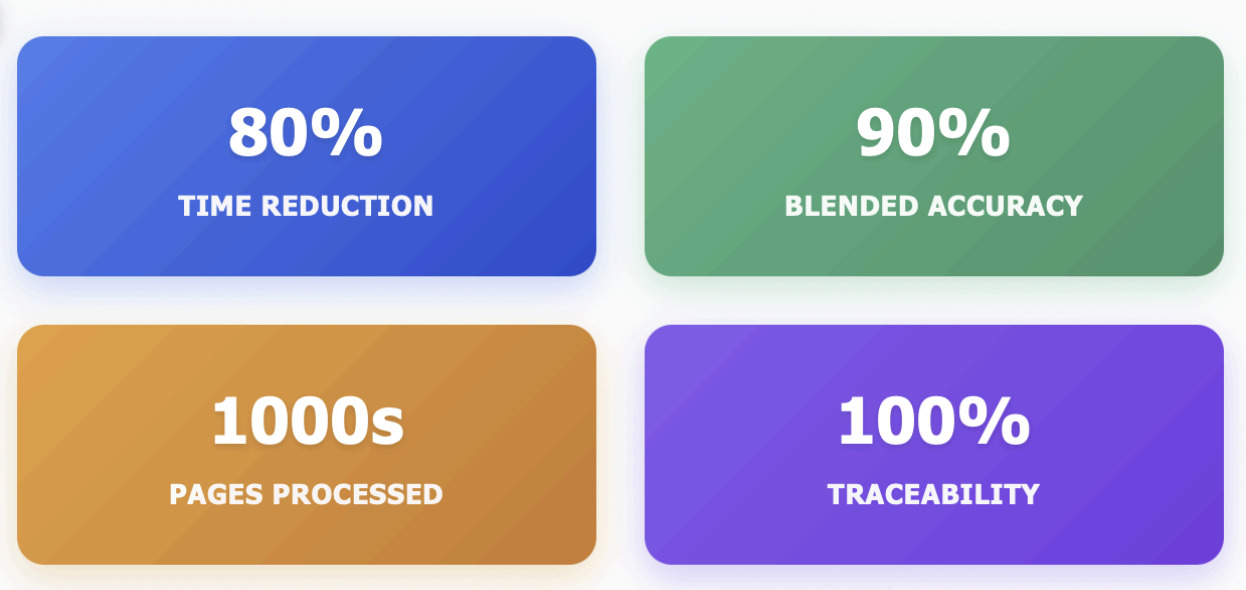Select the 1000s number
This screenshot has width=1246, height=590.
click(x=307, y=420)
